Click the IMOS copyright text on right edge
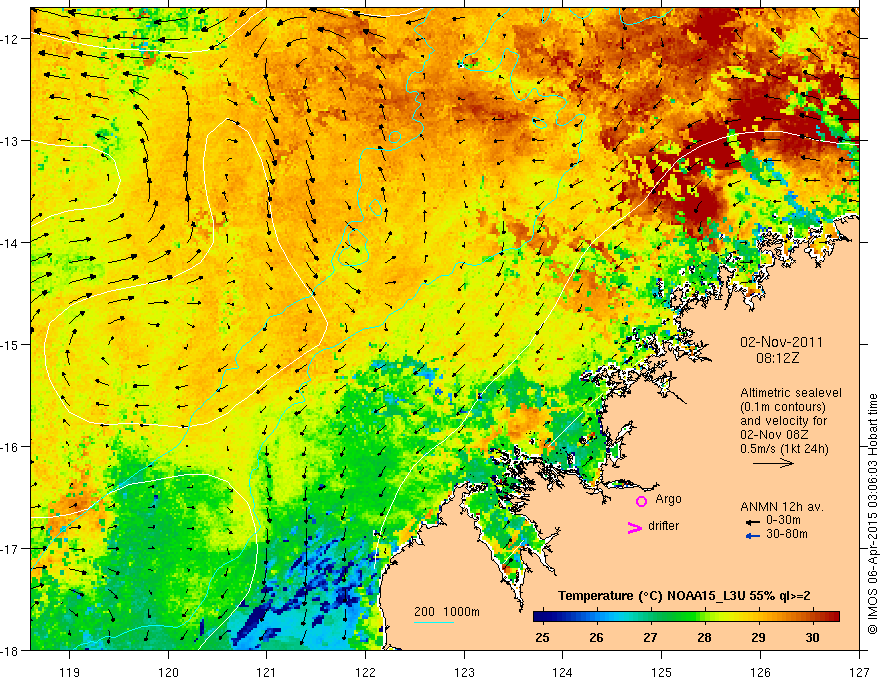 pyautogui.click(x=873, y=514)
